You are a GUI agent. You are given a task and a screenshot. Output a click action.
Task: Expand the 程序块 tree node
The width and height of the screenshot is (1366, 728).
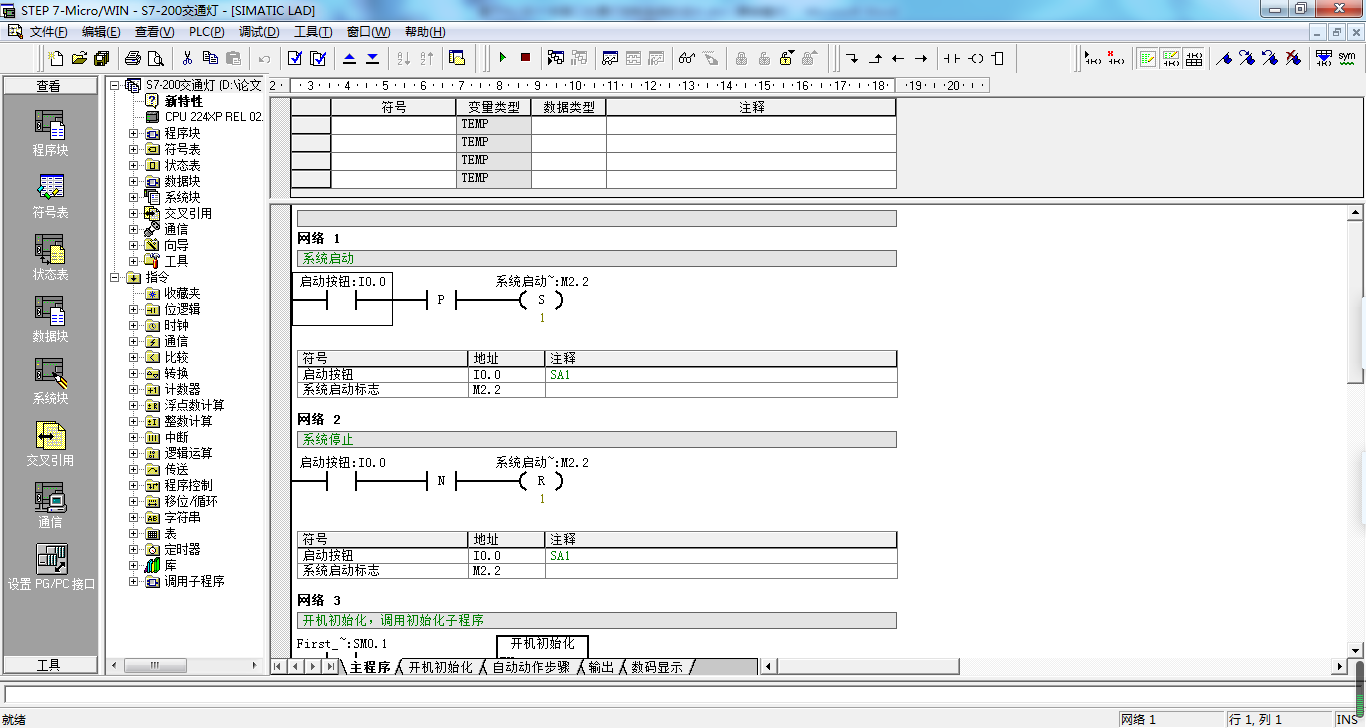click(x=134, y=133)
